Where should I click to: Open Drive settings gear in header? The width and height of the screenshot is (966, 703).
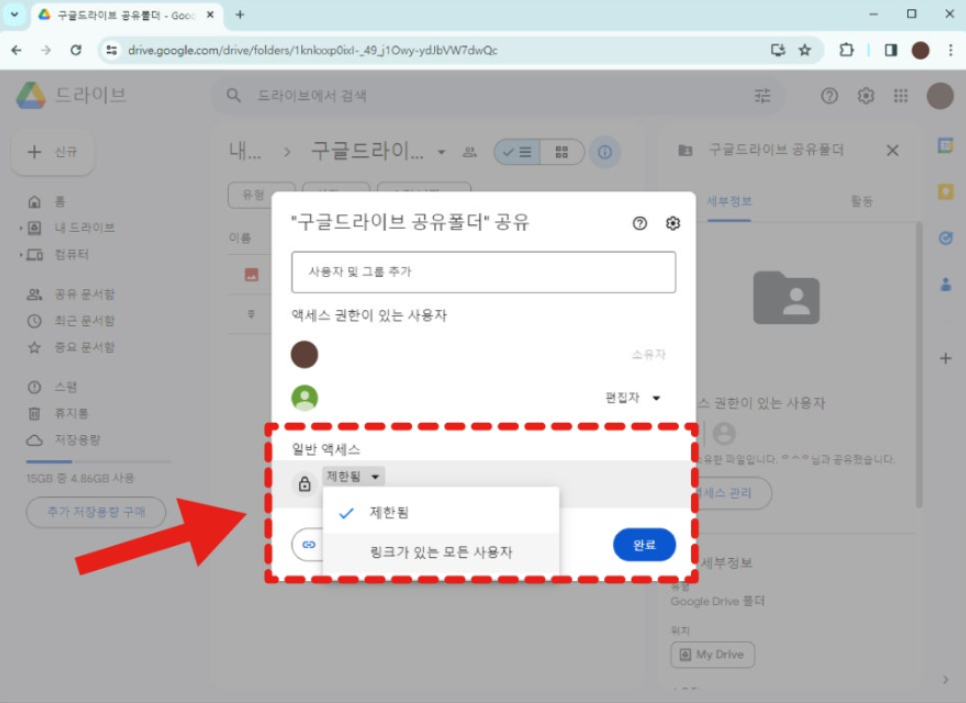point(866,95)
